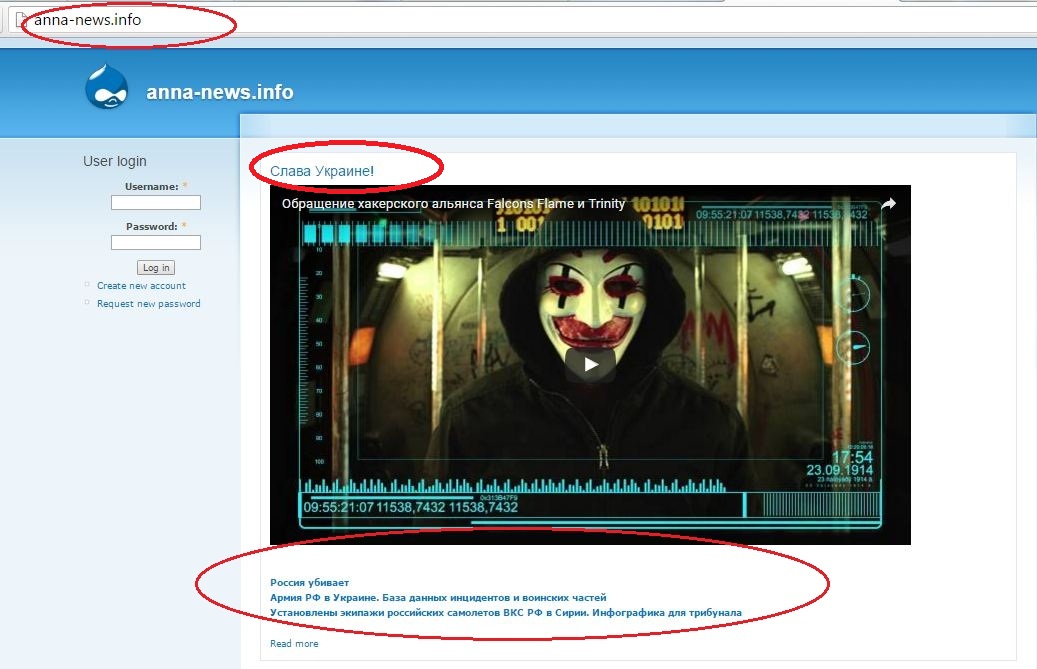Open the 'Россия убивает' link

pyautogui.click(x=310, y=582)
